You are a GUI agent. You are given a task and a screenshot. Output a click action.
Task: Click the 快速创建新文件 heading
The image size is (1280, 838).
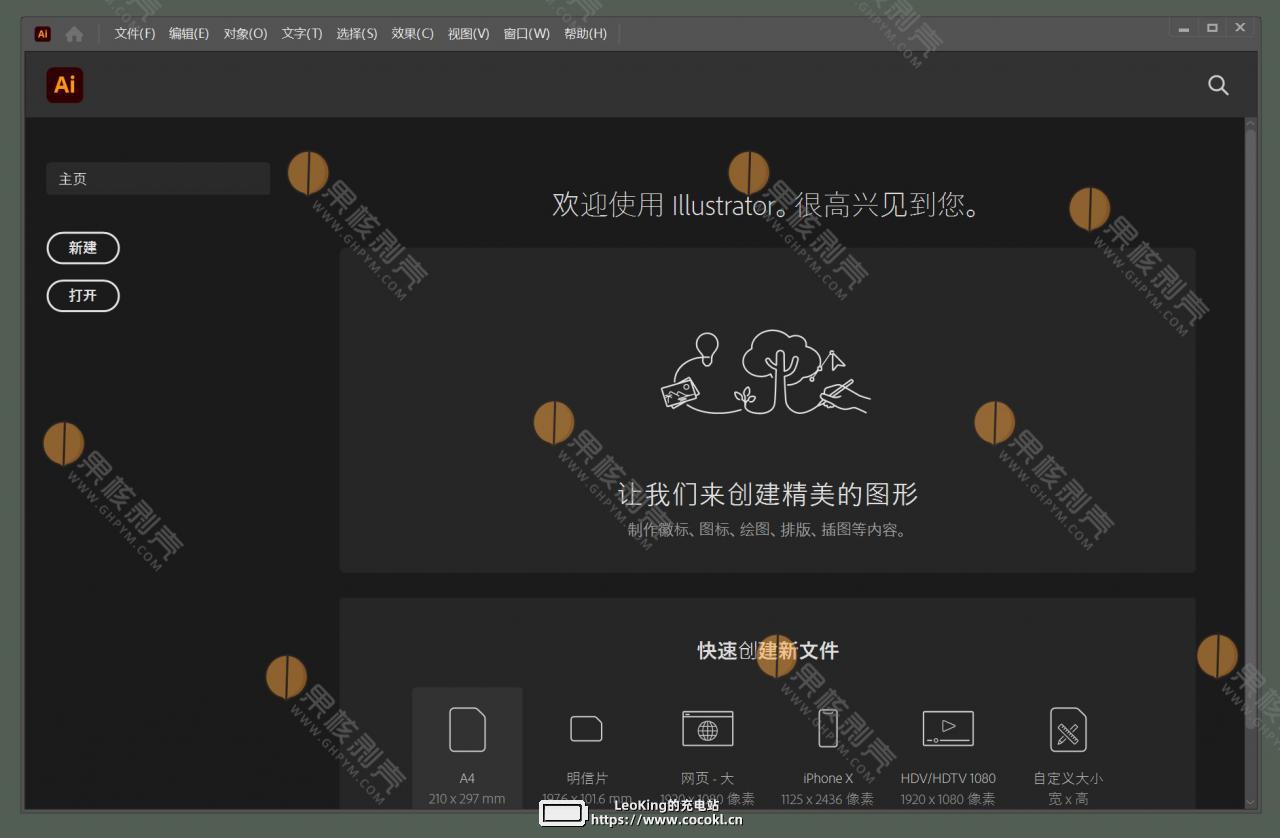click(x=768, y=651)
